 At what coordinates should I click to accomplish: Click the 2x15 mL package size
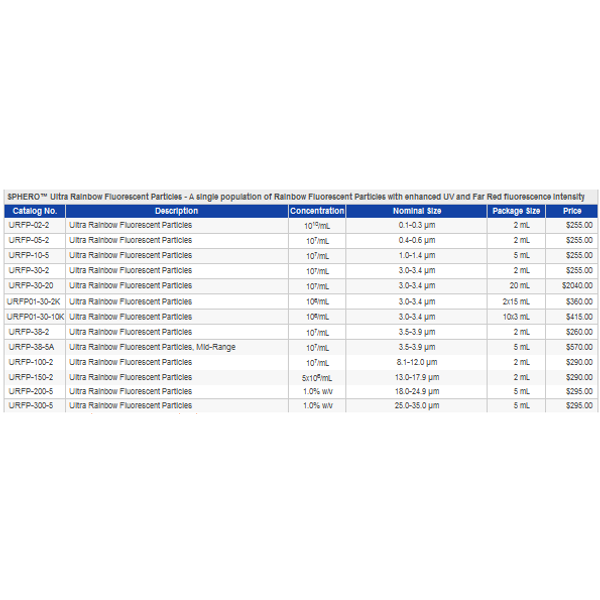[x=516, y=302]
